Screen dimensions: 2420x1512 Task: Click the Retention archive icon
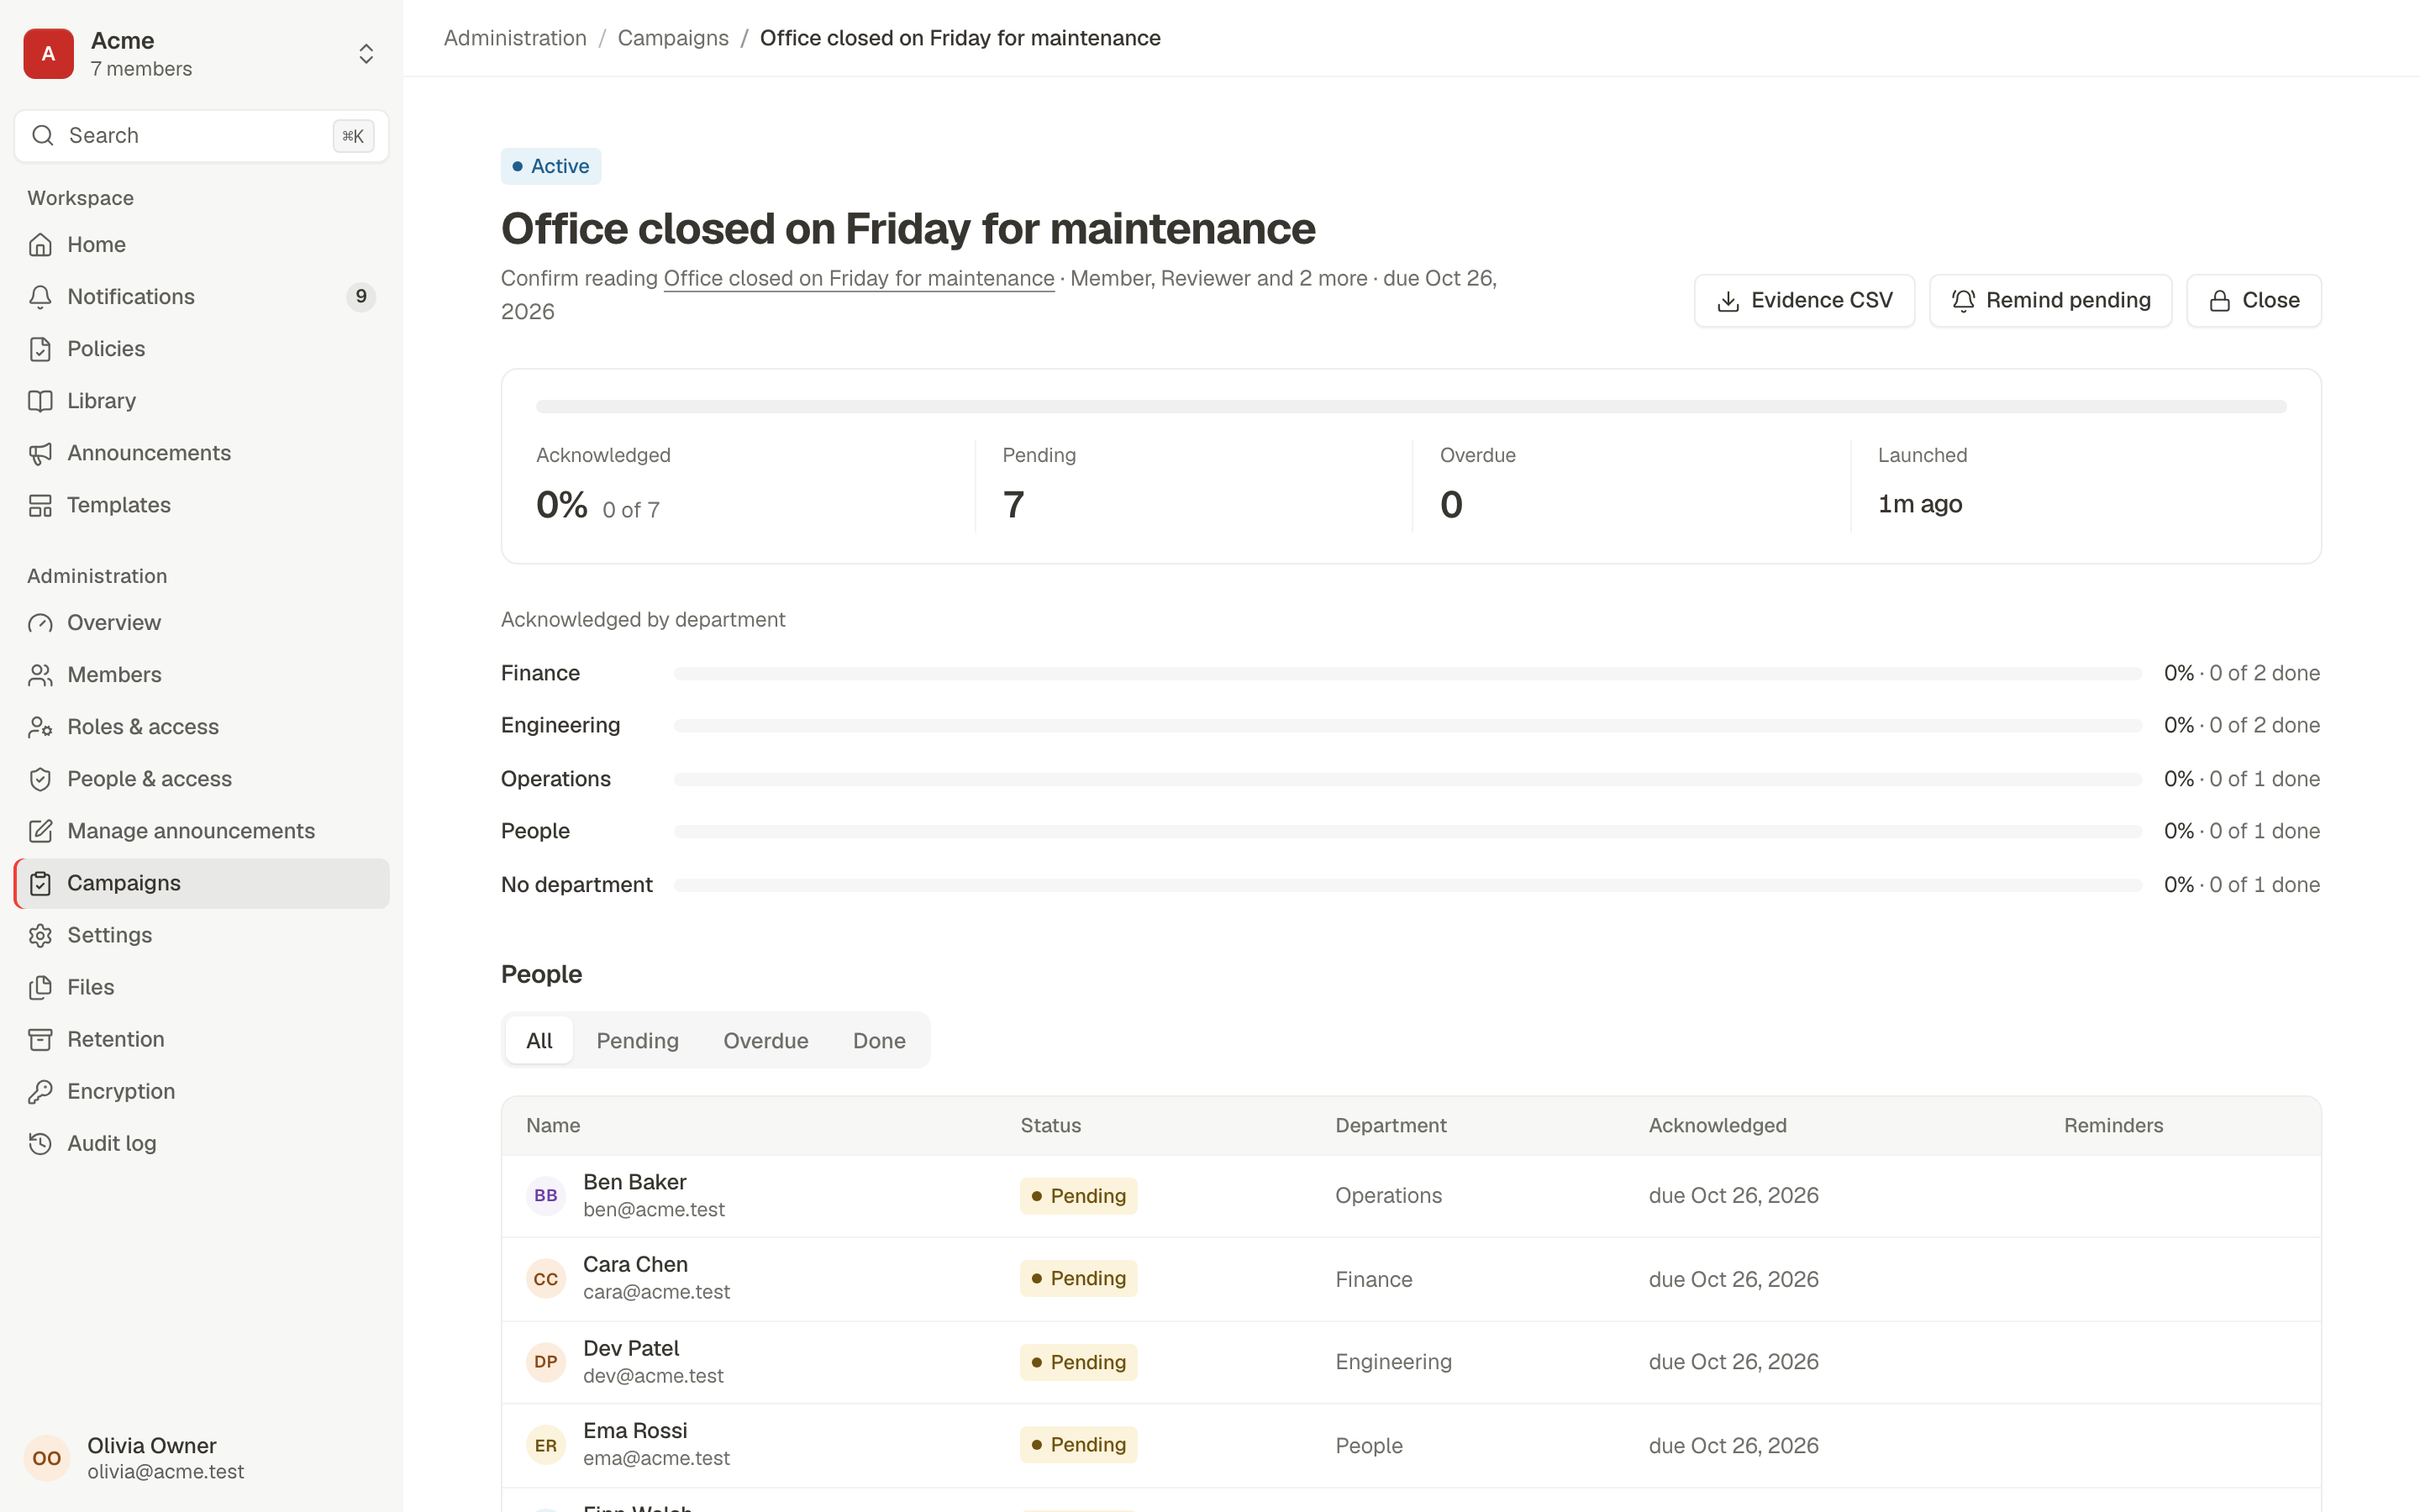[40, 1039]
